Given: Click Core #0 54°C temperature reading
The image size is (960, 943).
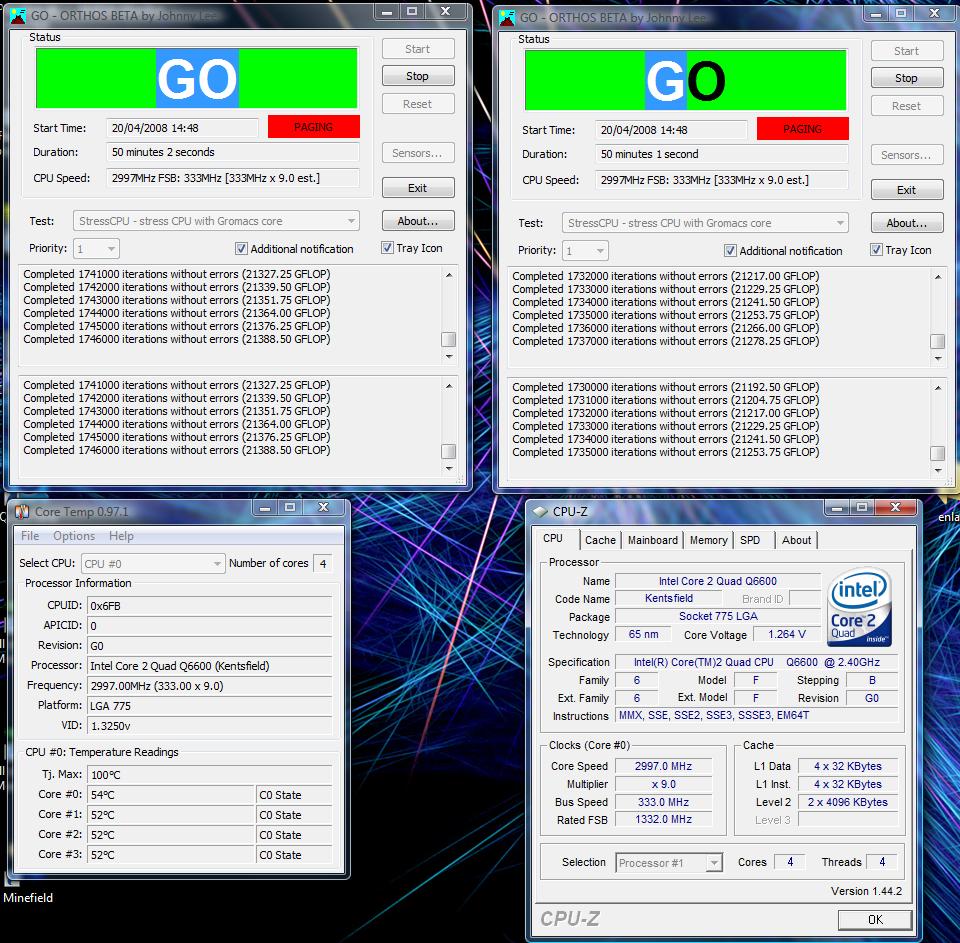Looking at the screenshot, I should pyautogui.click(x=170, y=795).
